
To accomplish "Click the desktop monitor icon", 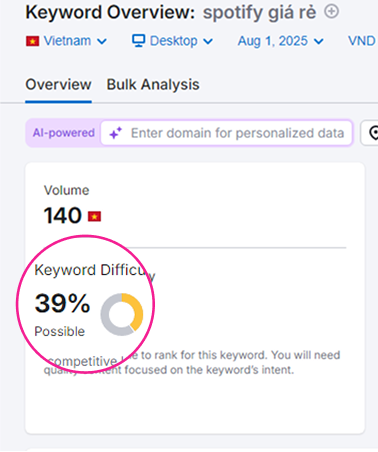I will 138,41.
